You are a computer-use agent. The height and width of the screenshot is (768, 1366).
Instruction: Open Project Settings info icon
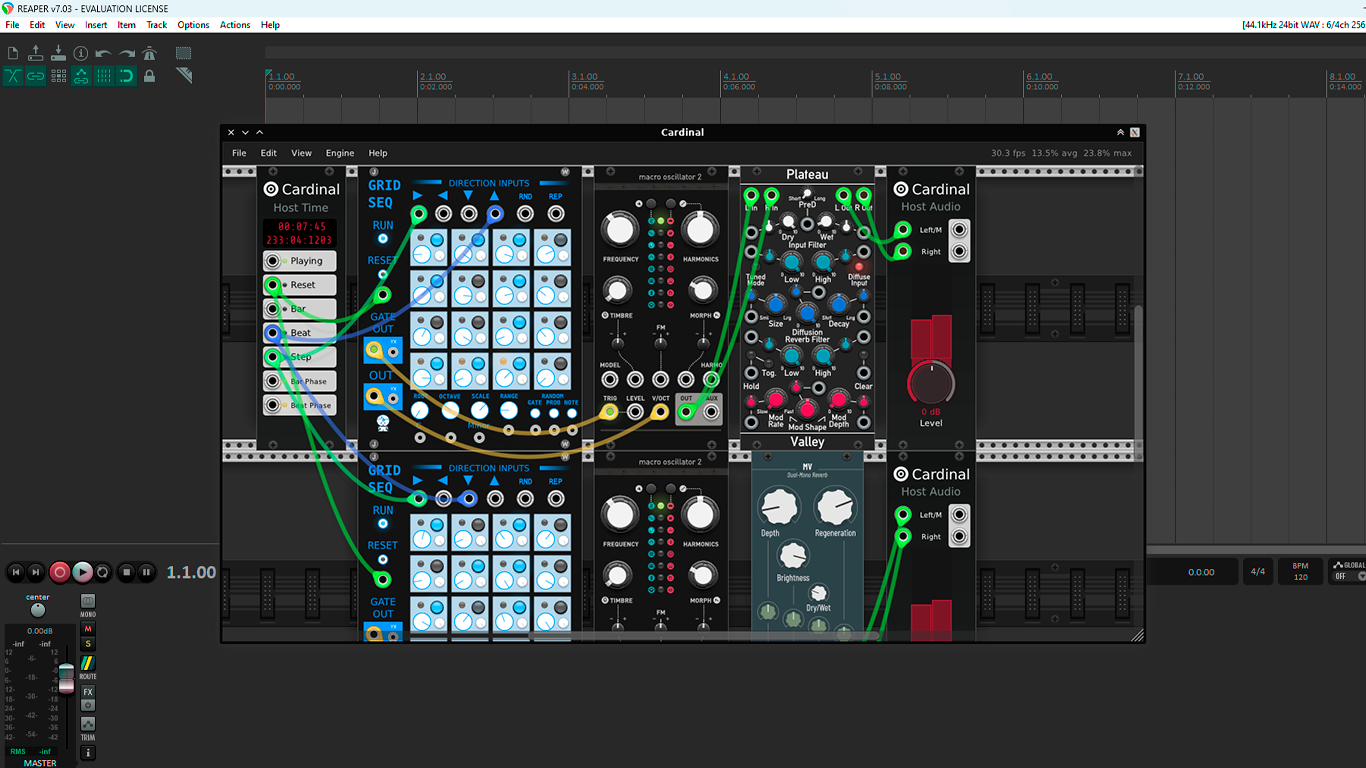coord(81,53)
